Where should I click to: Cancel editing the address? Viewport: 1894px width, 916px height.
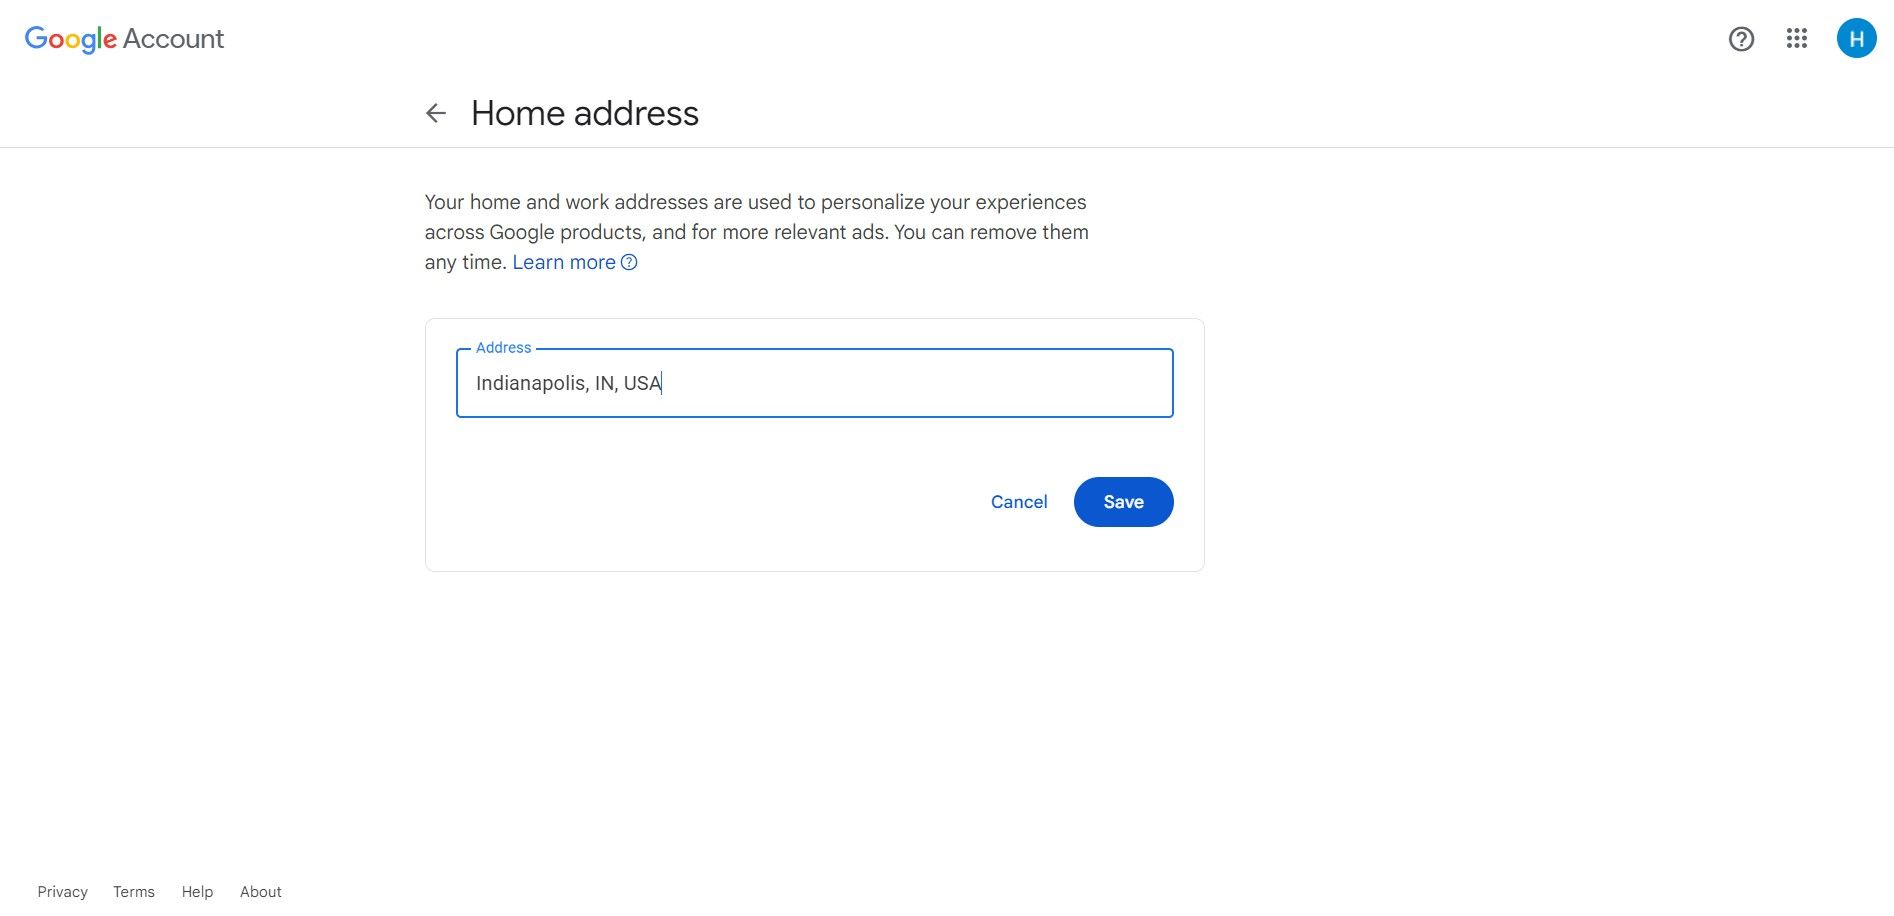tap(1018, 502)
